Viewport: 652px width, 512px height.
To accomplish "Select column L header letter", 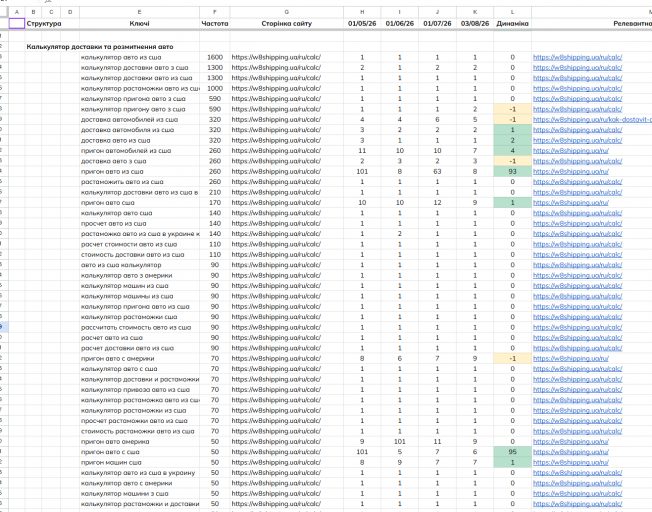I will 512,12.
